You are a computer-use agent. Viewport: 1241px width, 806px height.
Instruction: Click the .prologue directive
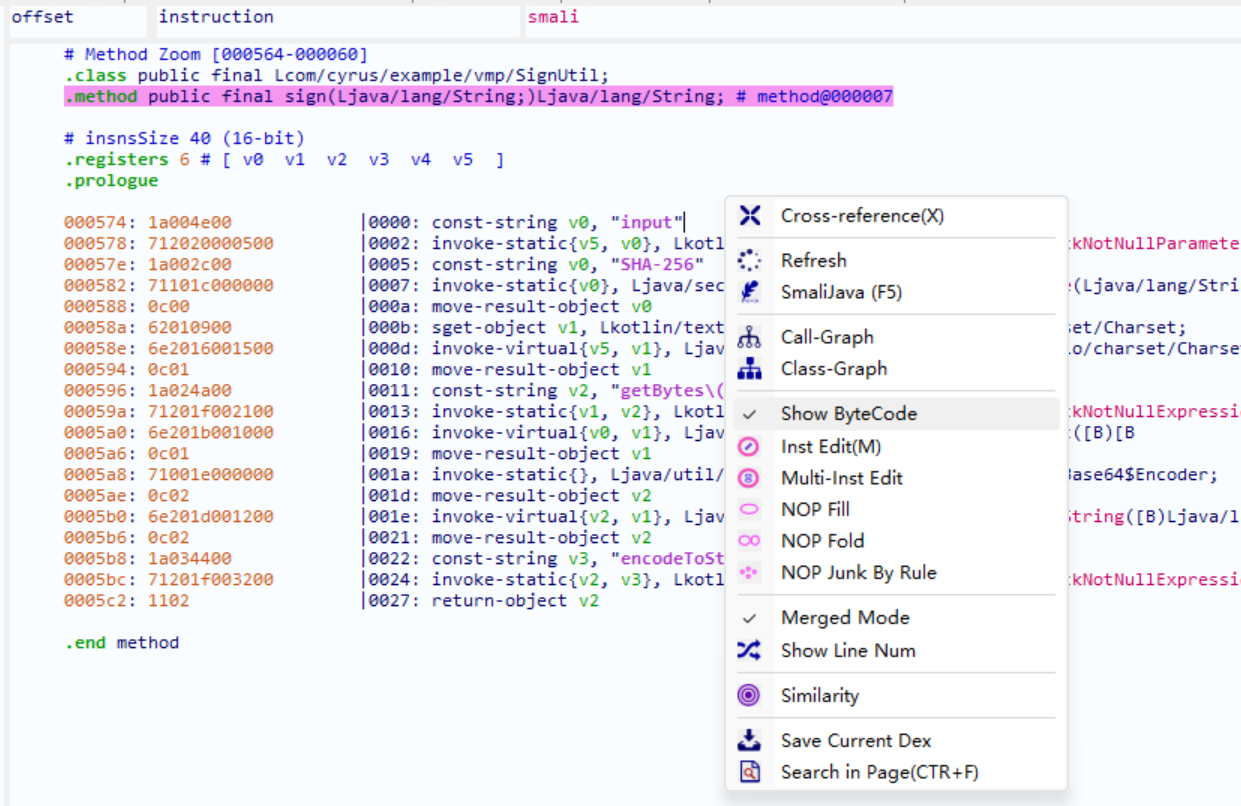click(111, 180)
